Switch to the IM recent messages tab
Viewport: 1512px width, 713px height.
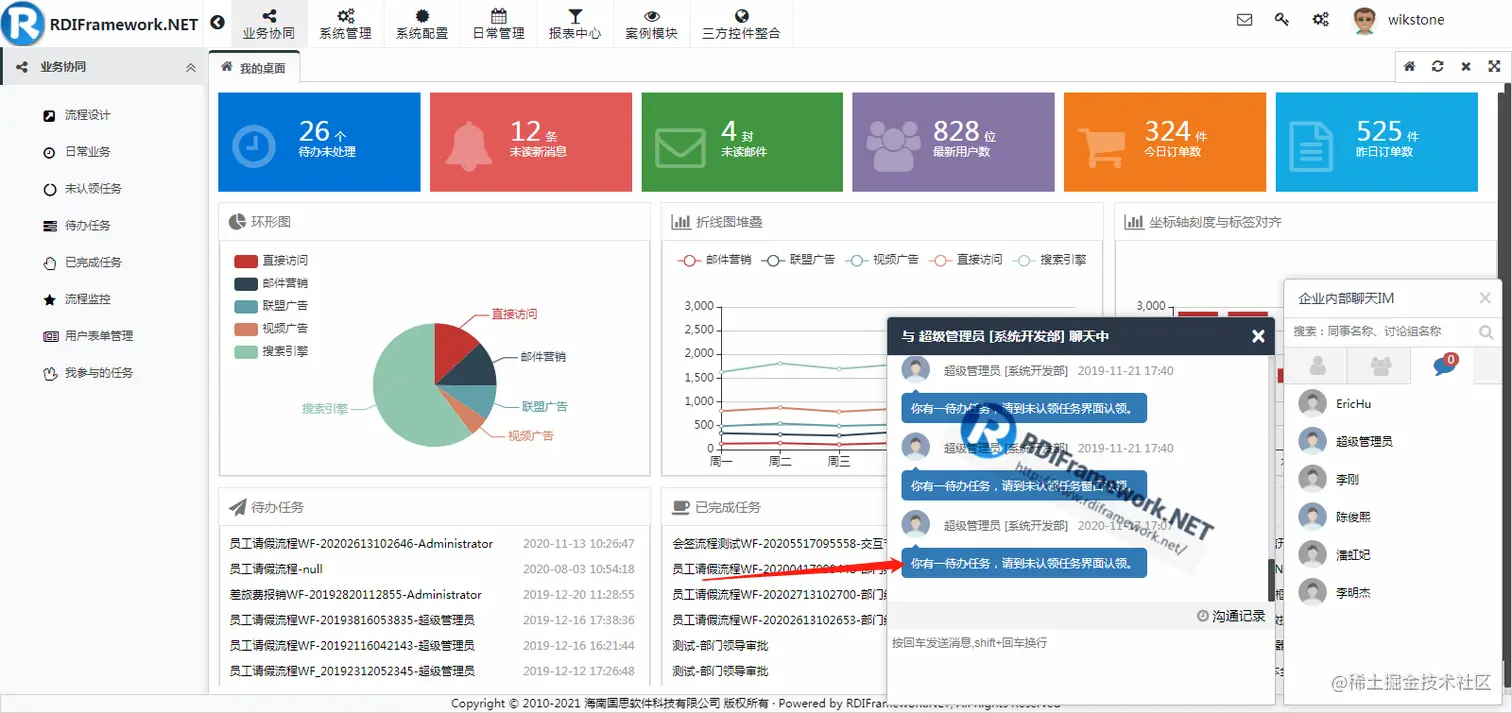point(1444,366)
